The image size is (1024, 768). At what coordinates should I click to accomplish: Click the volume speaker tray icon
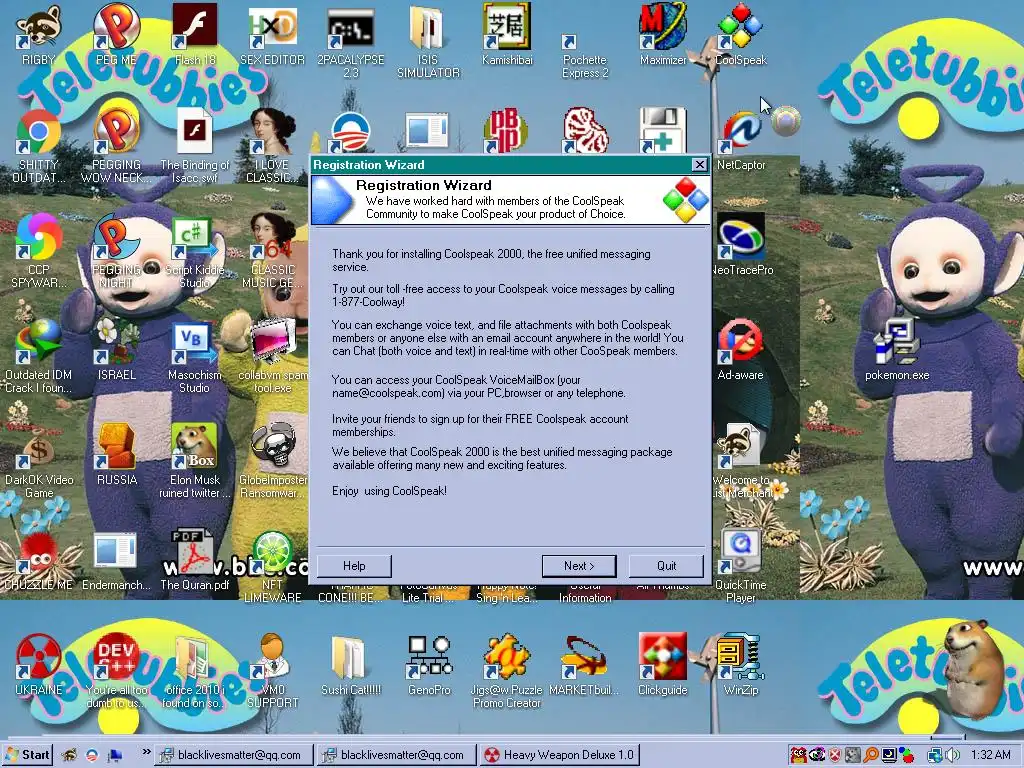point(952,755)
